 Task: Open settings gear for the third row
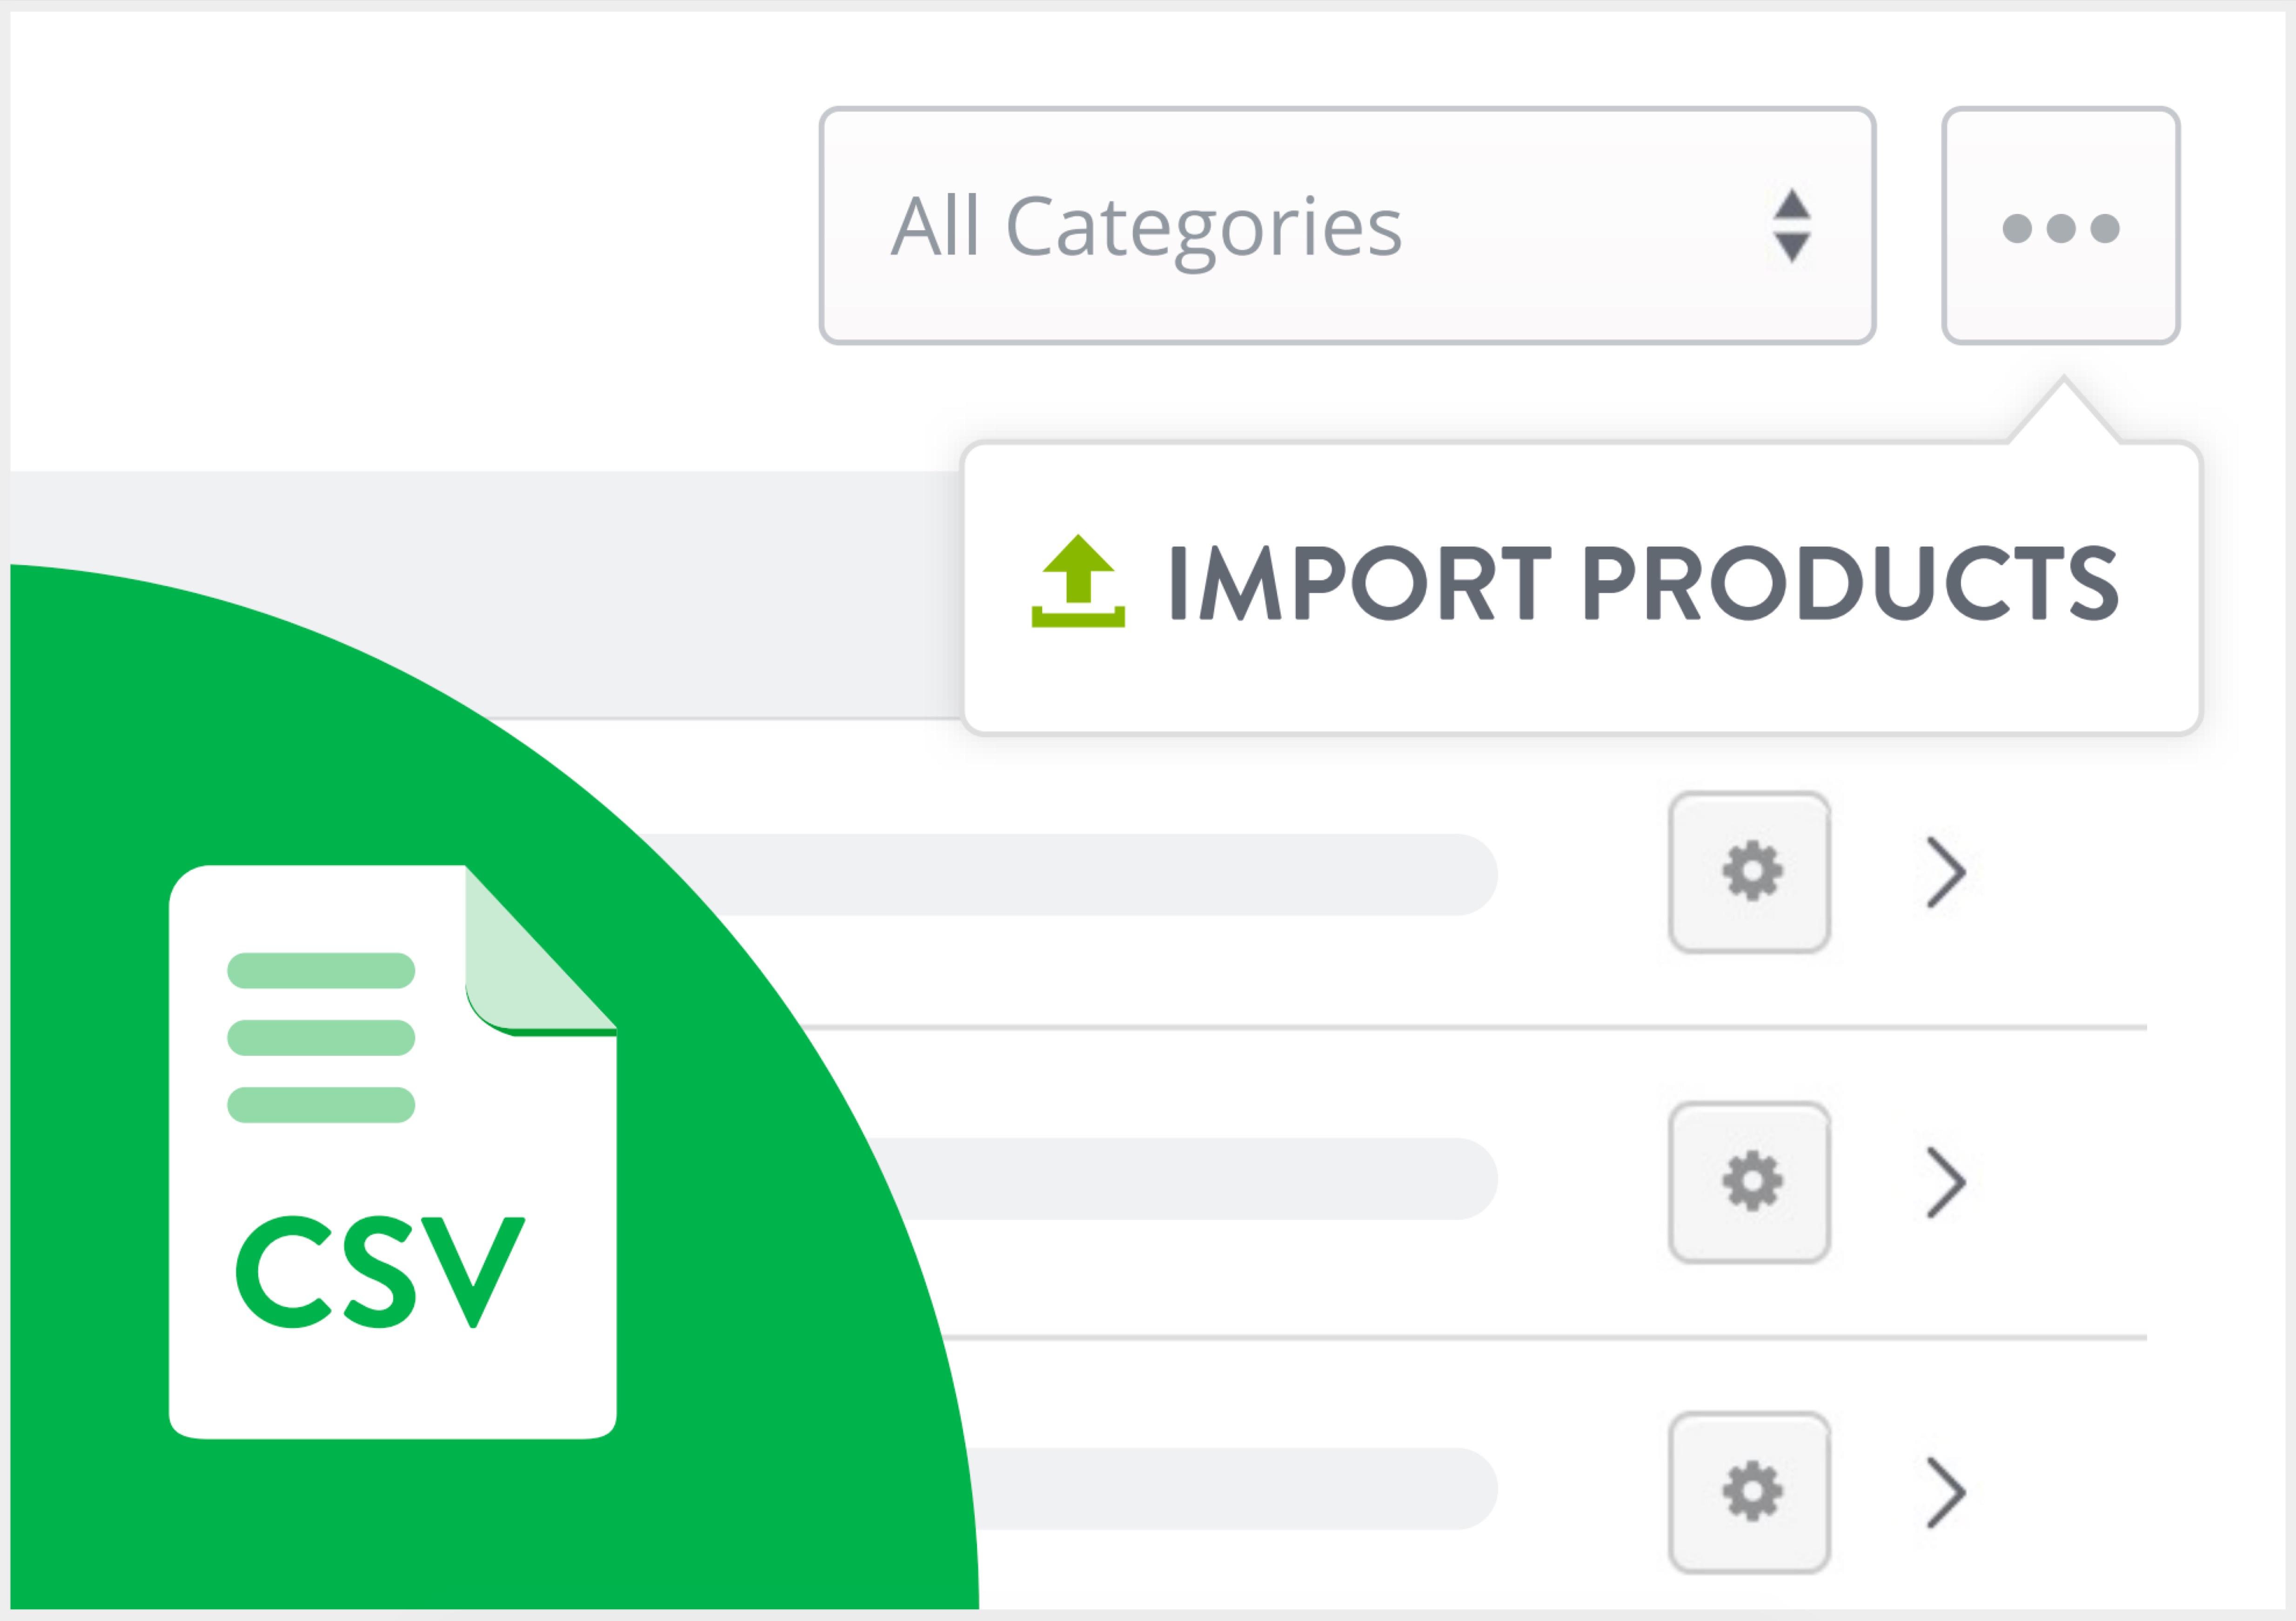tap(1750, 1492)
